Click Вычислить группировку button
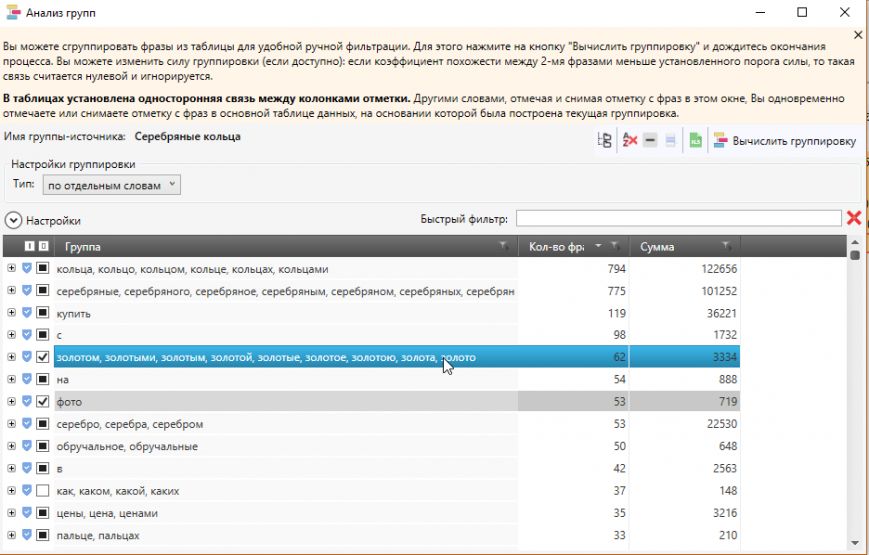The image size is (869, 555). pyautogui.click(x=785, y=141)
